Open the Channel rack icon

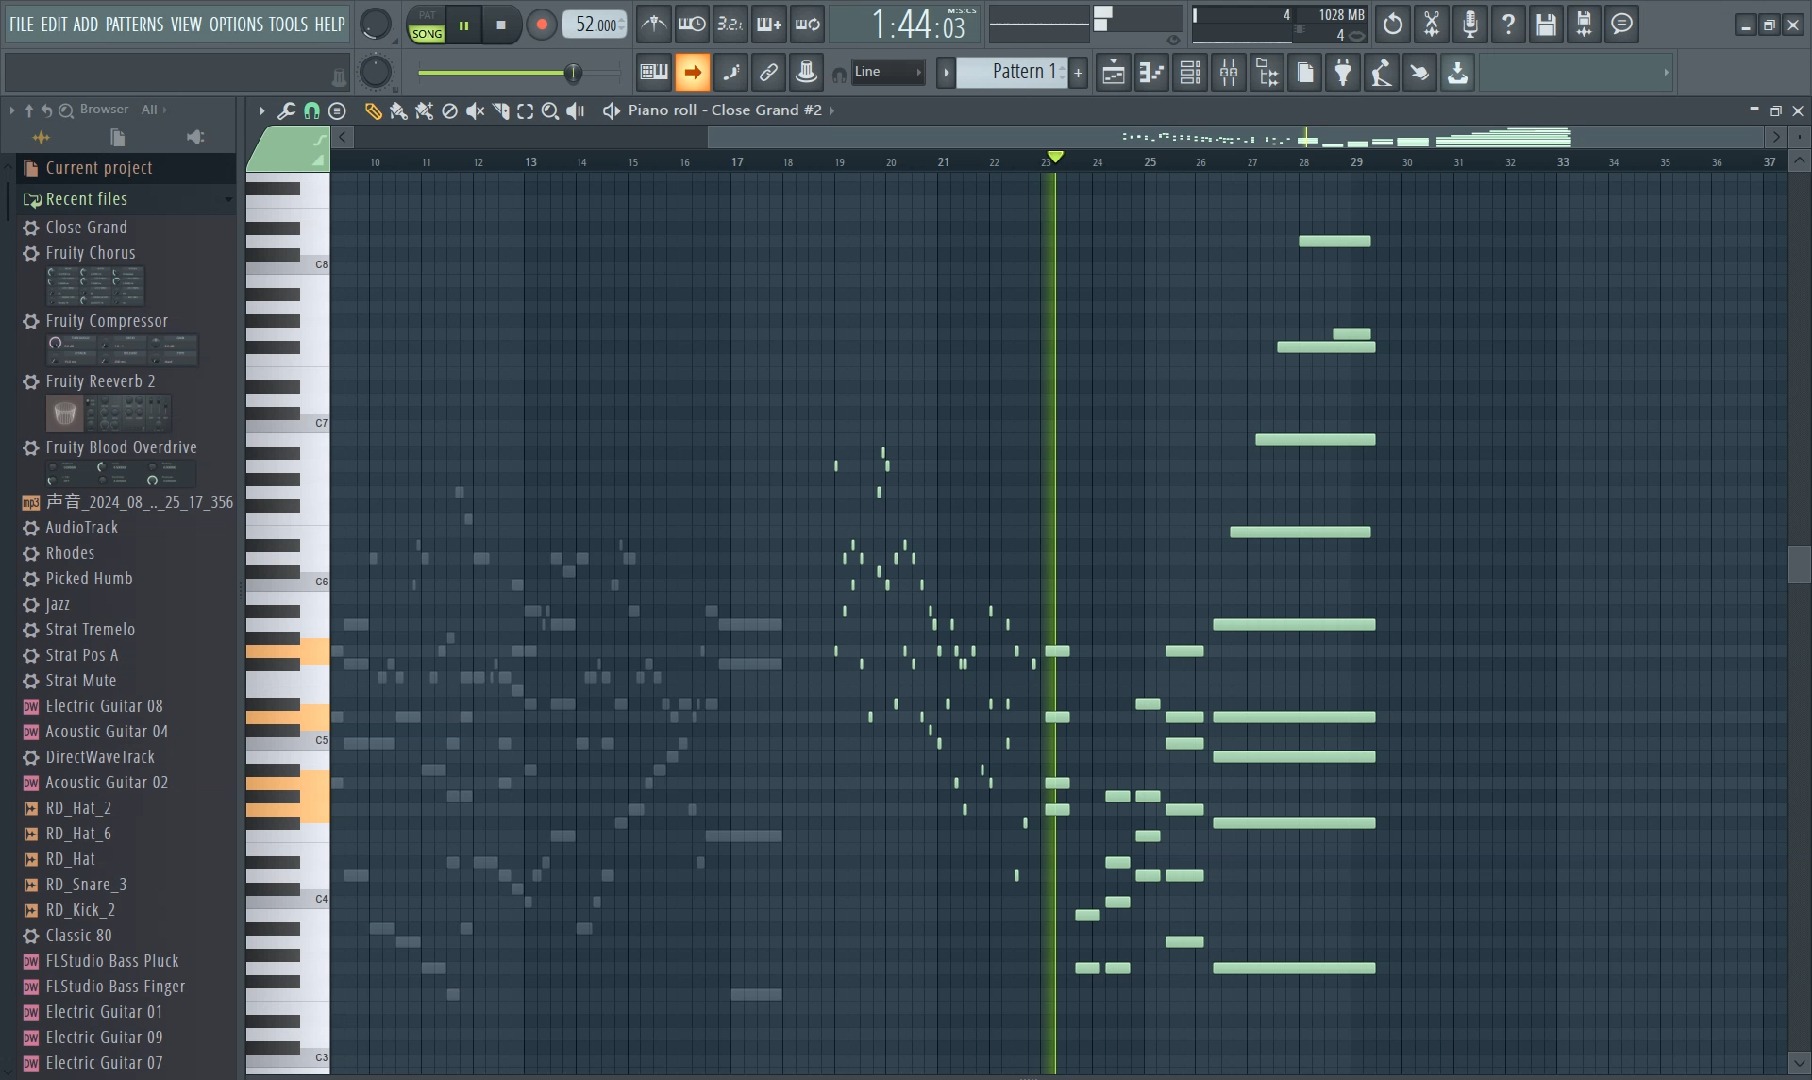pyautogui.click(x=1190, y=72)
